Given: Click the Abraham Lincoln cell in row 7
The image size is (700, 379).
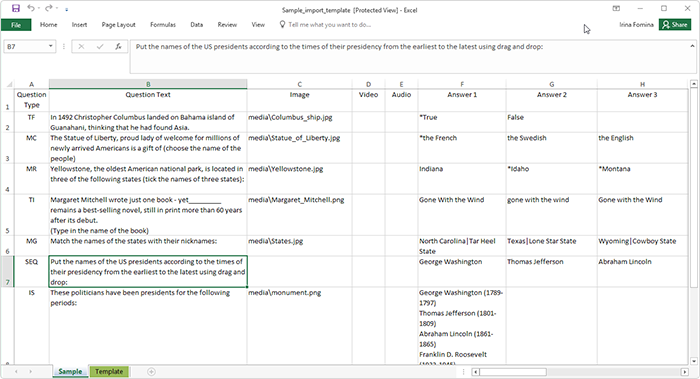Looking at the screenshot, I should pos(642,272).
